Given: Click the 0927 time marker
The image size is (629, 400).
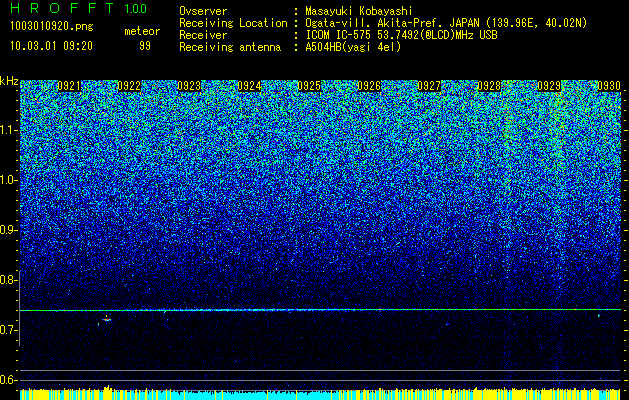Looking at the screenshot, I should (429, 86).
